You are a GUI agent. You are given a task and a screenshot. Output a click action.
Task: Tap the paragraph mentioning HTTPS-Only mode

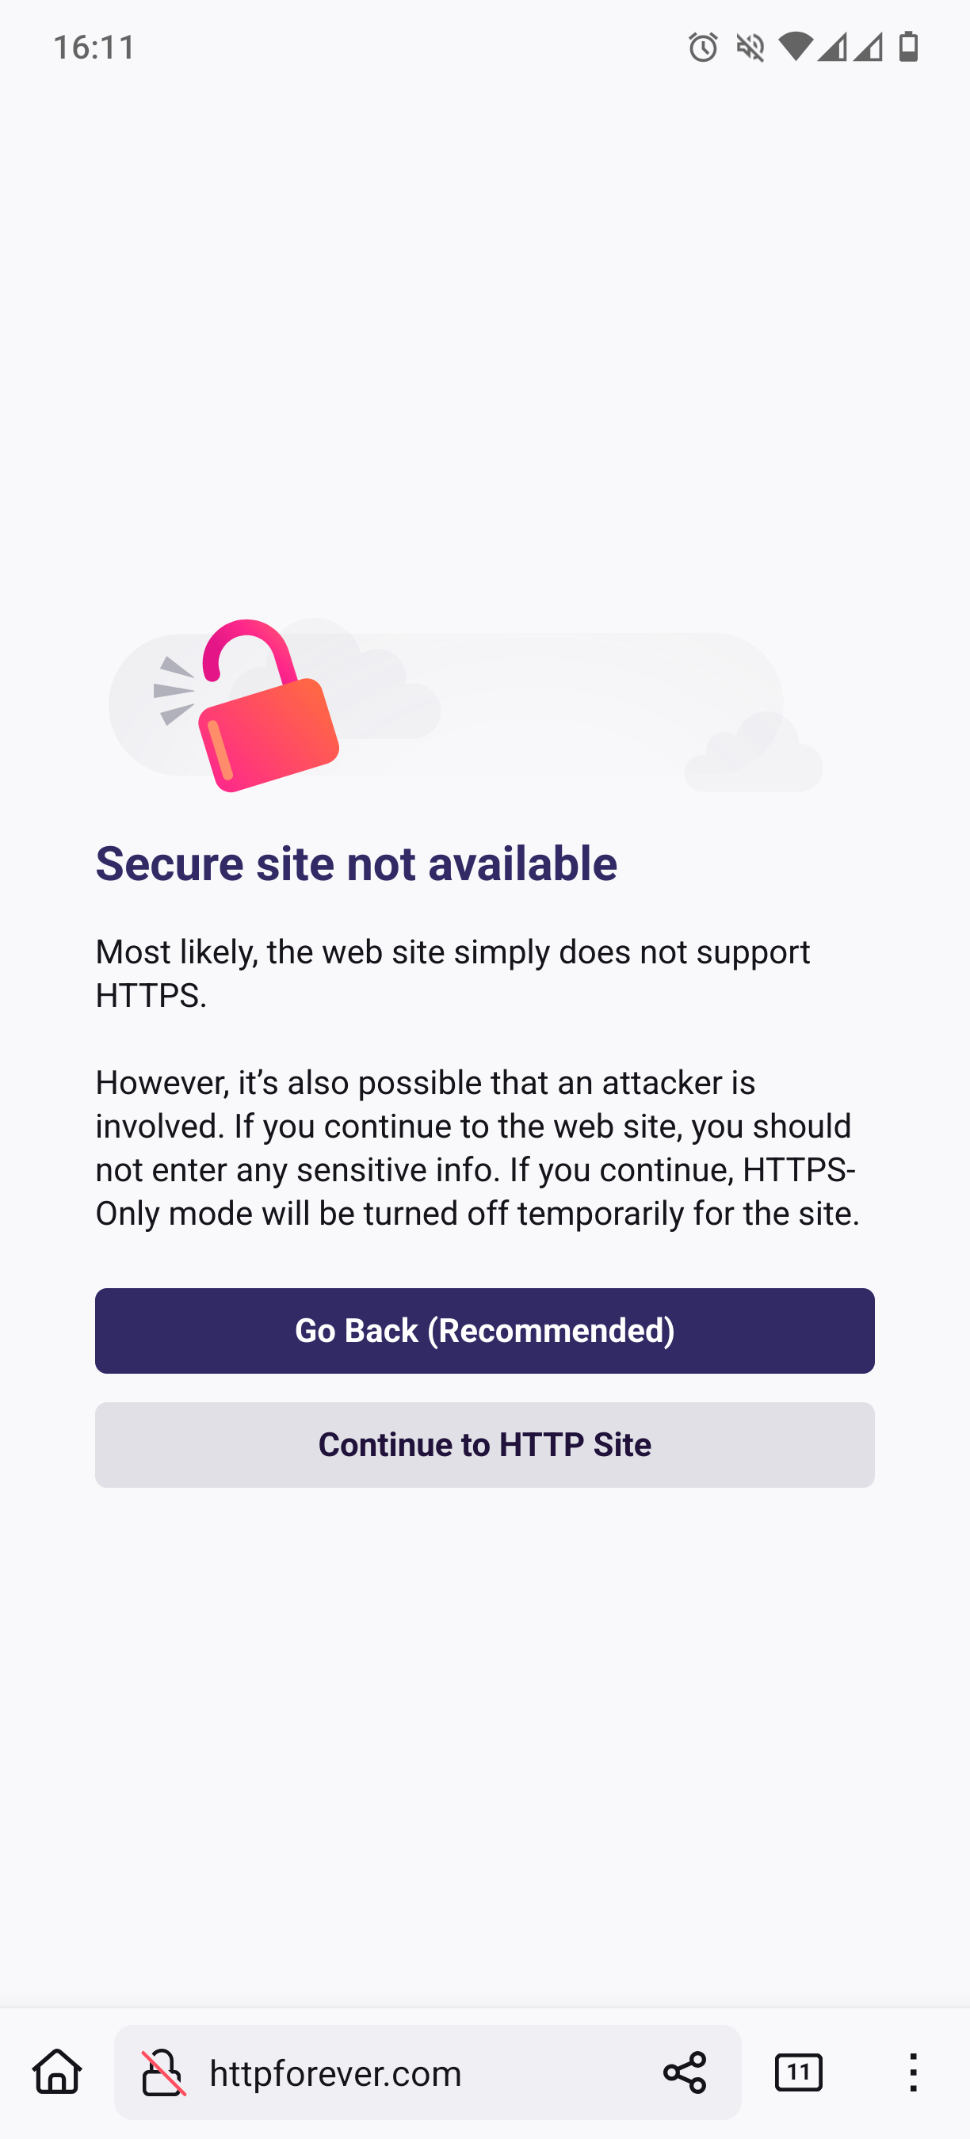coord(478,1148)
